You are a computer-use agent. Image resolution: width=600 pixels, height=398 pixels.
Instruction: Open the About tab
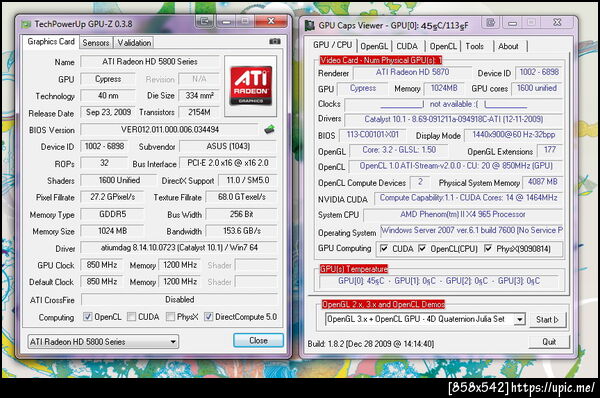[508, 46]
